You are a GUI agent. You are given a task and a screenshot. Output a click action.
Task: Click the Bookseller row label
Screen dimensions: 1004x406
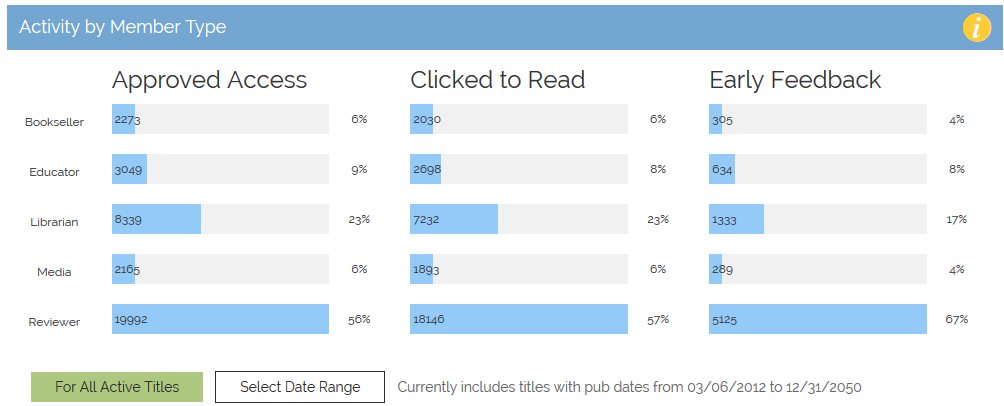tap(54, 122)
